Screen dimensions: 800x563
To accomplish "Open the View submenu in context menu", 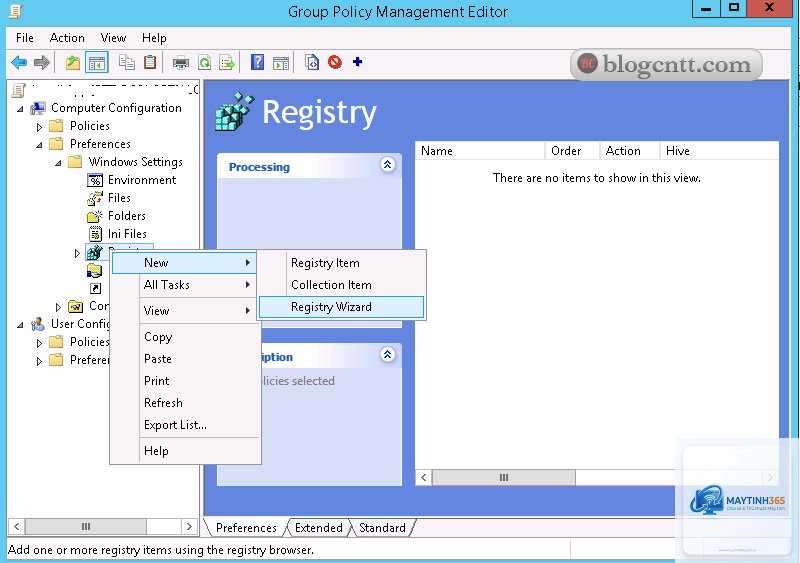I will click(x=186, y=311).
